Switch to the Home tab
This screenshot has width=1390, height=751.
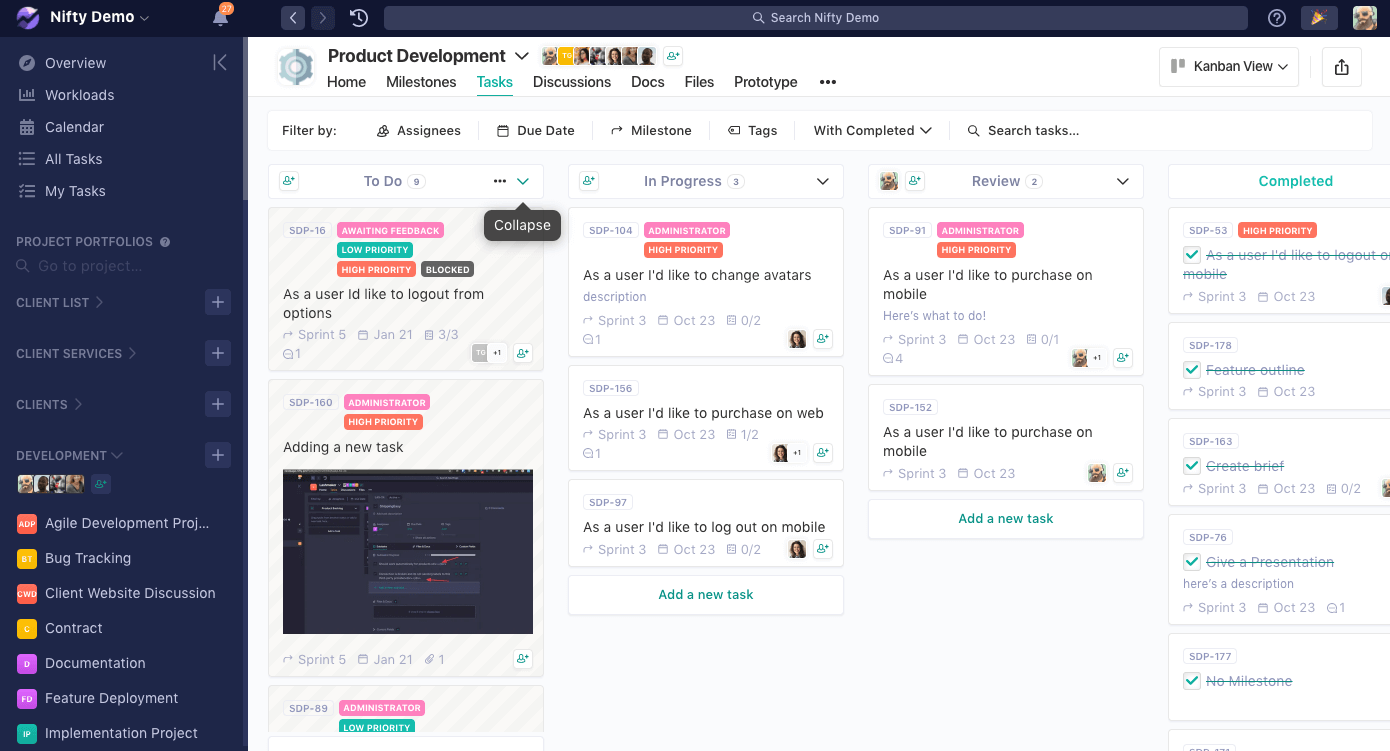[346, 82]
